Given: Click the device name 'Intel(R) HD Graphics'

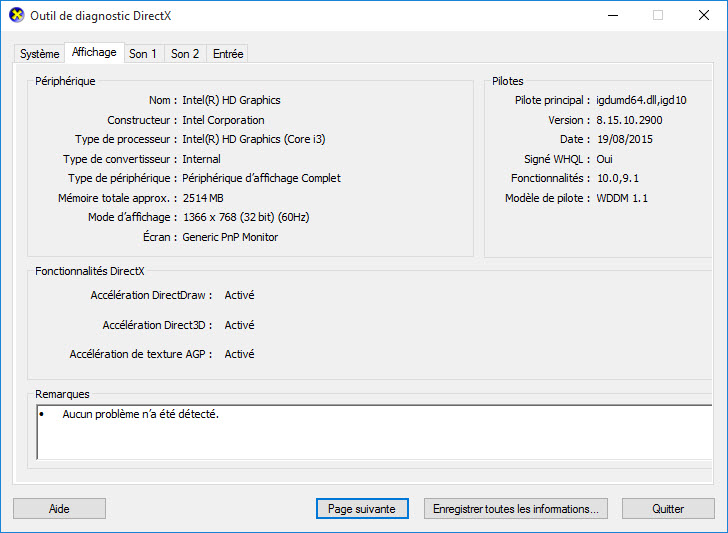Looking at the screenshot, I should [231, 100].
